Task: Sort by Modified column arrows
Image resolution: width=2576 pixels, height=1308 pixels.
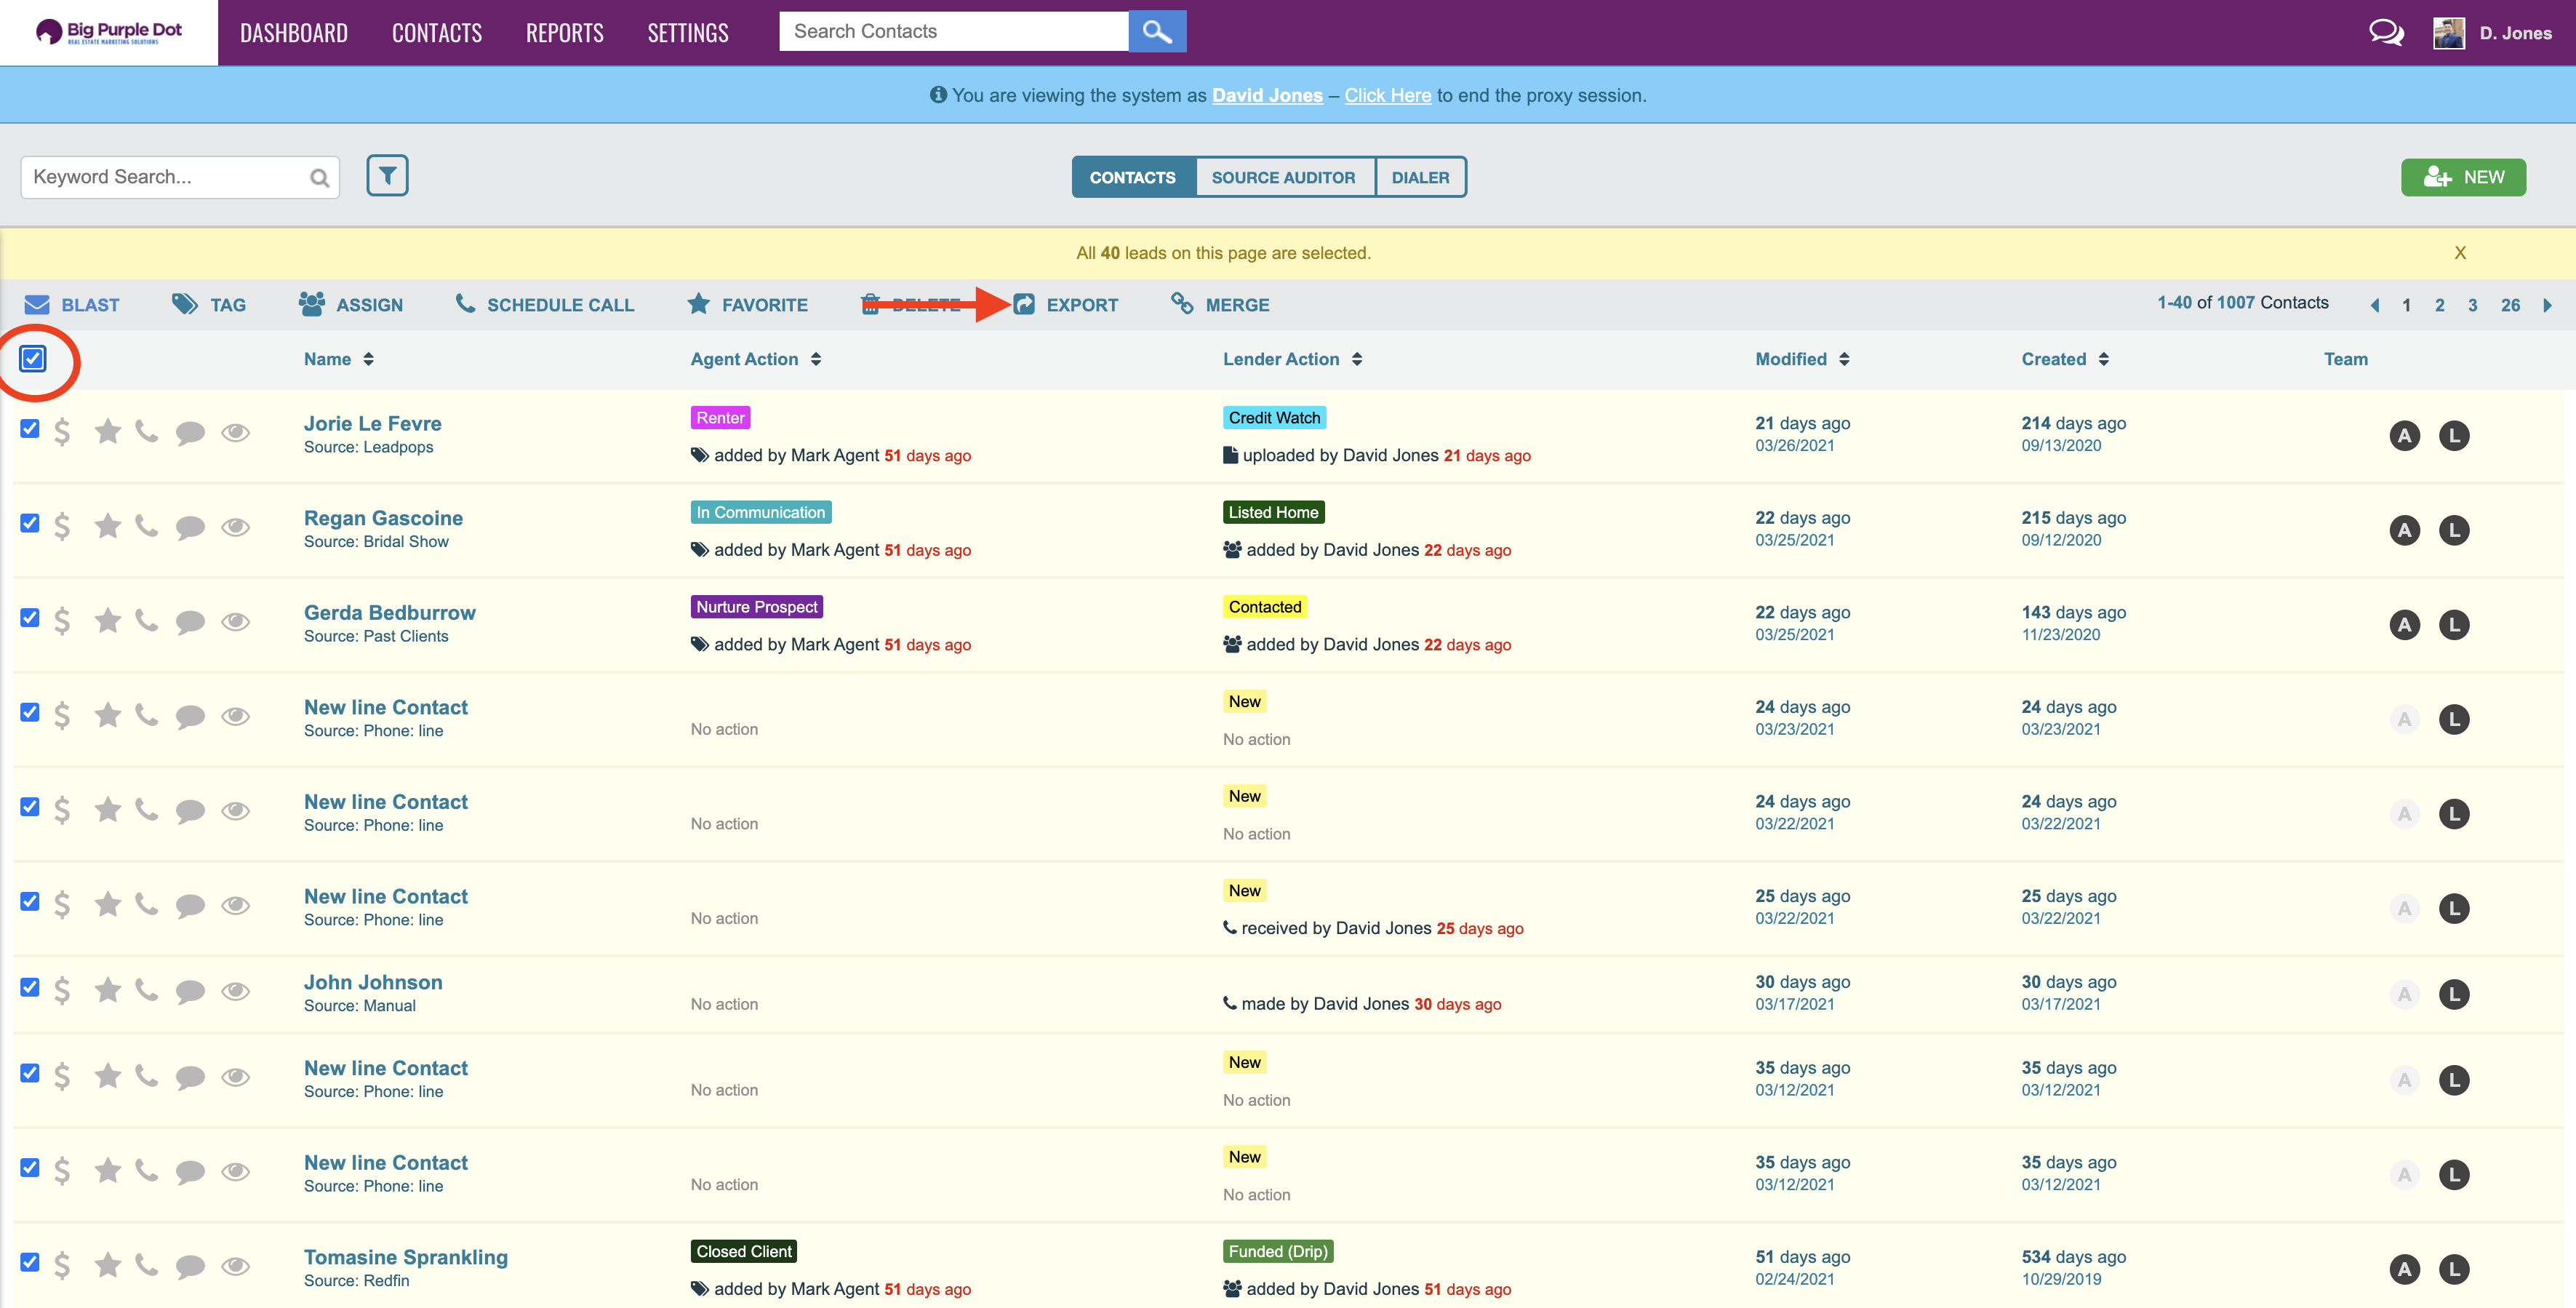Action: pos(1844,359)
